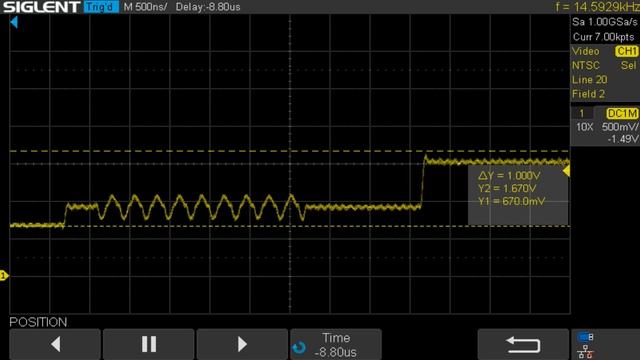Click the 500mV/ vertical scale readout
The image size is (640, 360).
[620, 127]
